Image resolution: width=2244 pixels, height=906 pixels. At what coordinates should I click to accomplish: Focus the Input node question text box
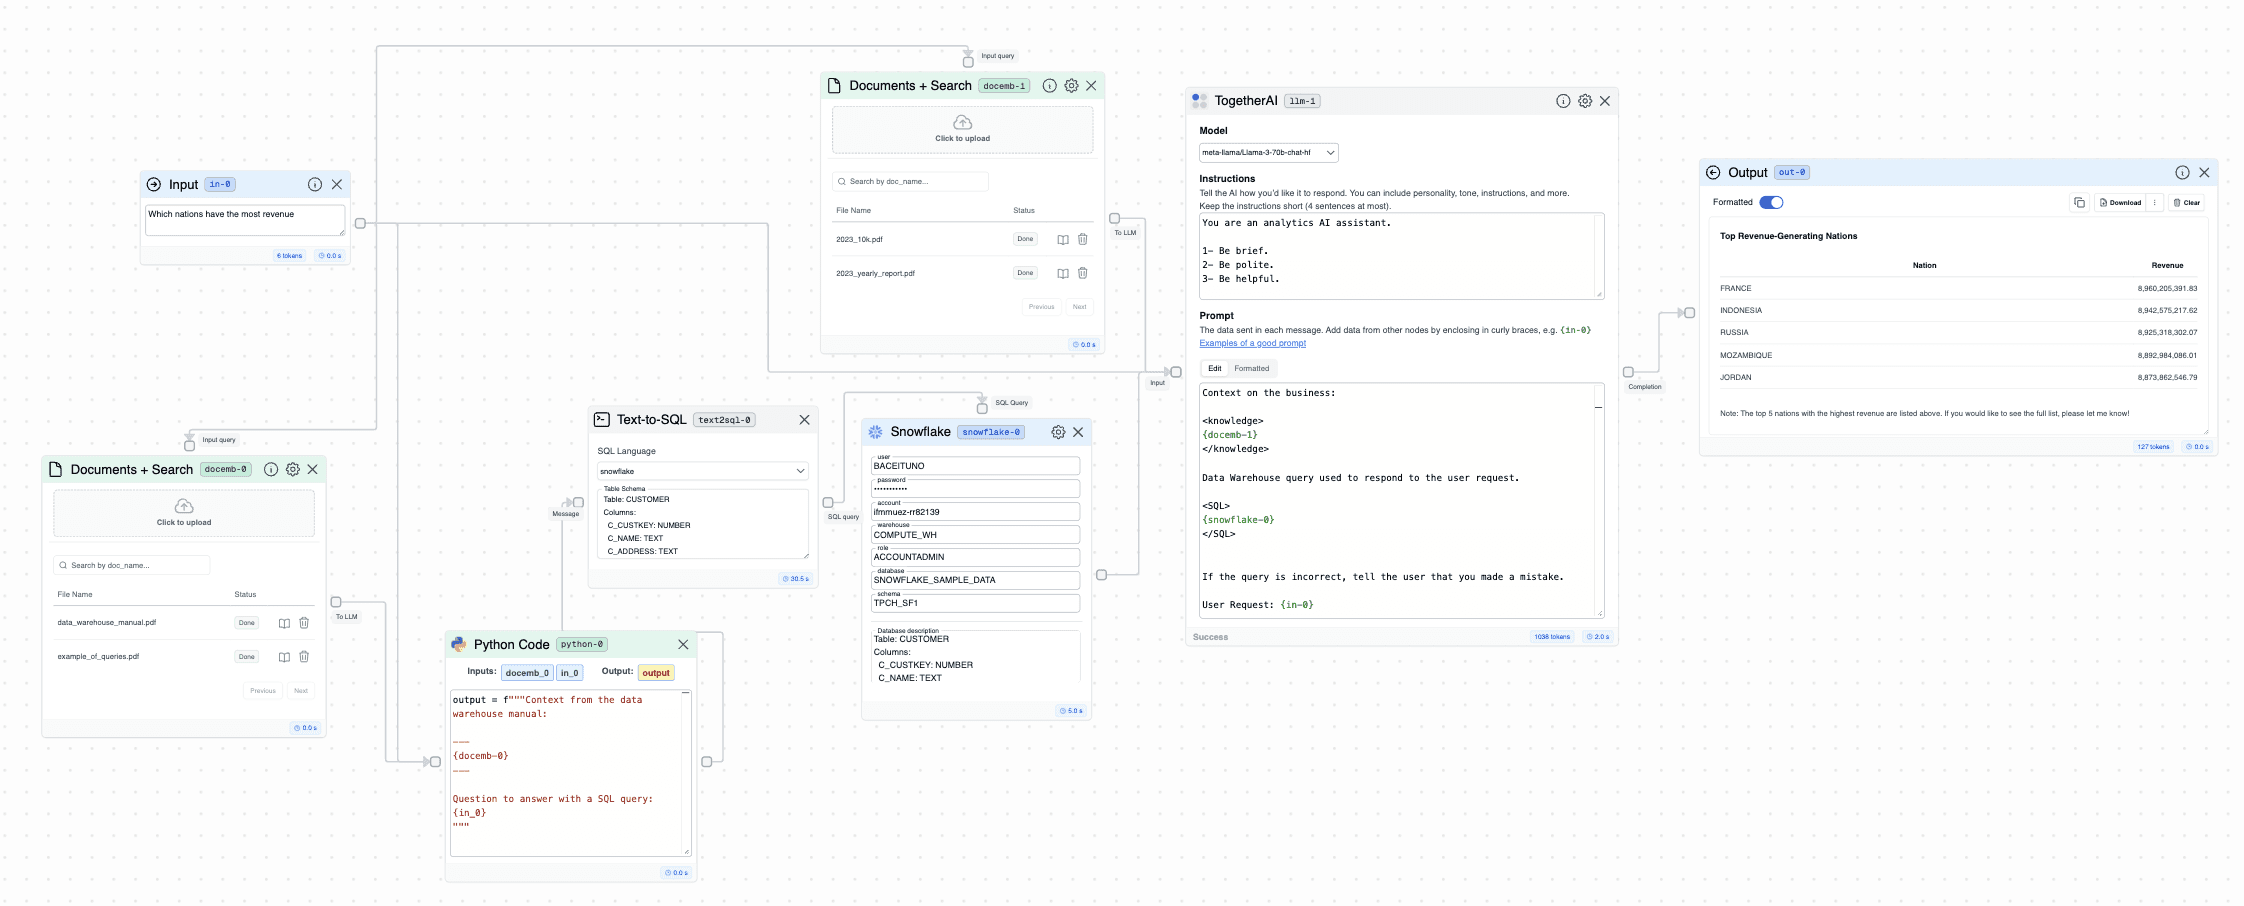click(x=245, y=220)
